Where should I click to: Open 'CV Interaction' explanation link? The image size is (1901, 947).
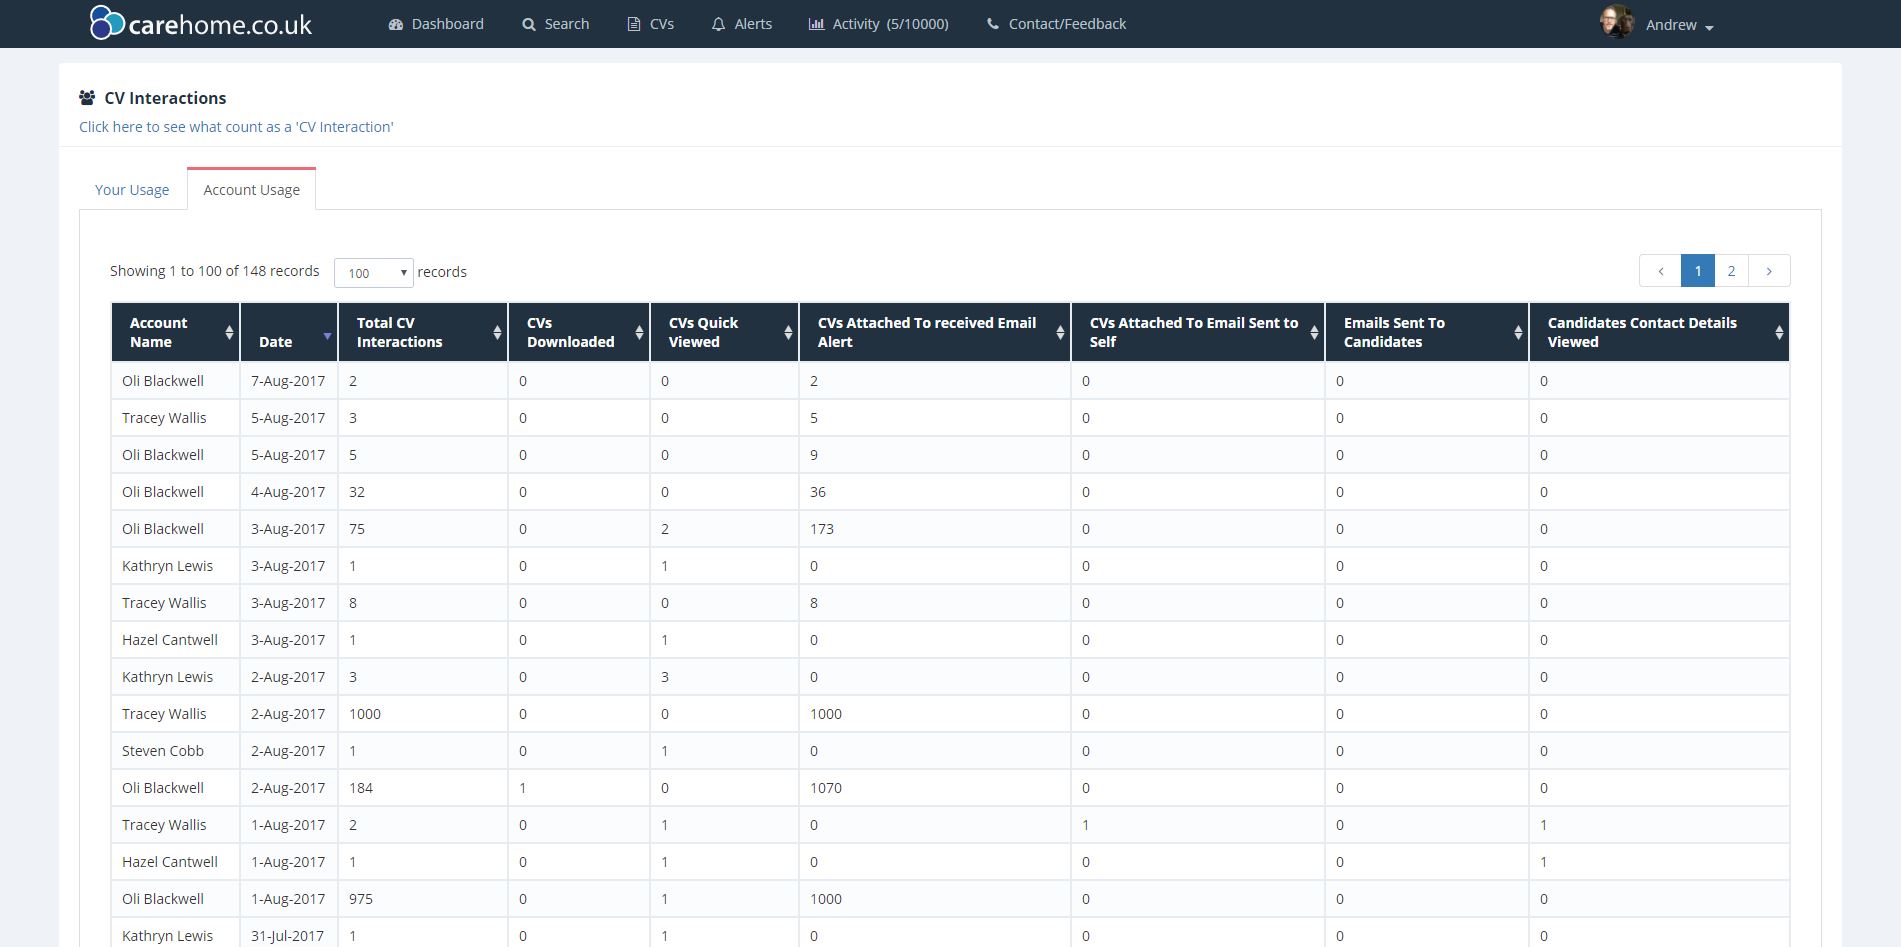236,127
